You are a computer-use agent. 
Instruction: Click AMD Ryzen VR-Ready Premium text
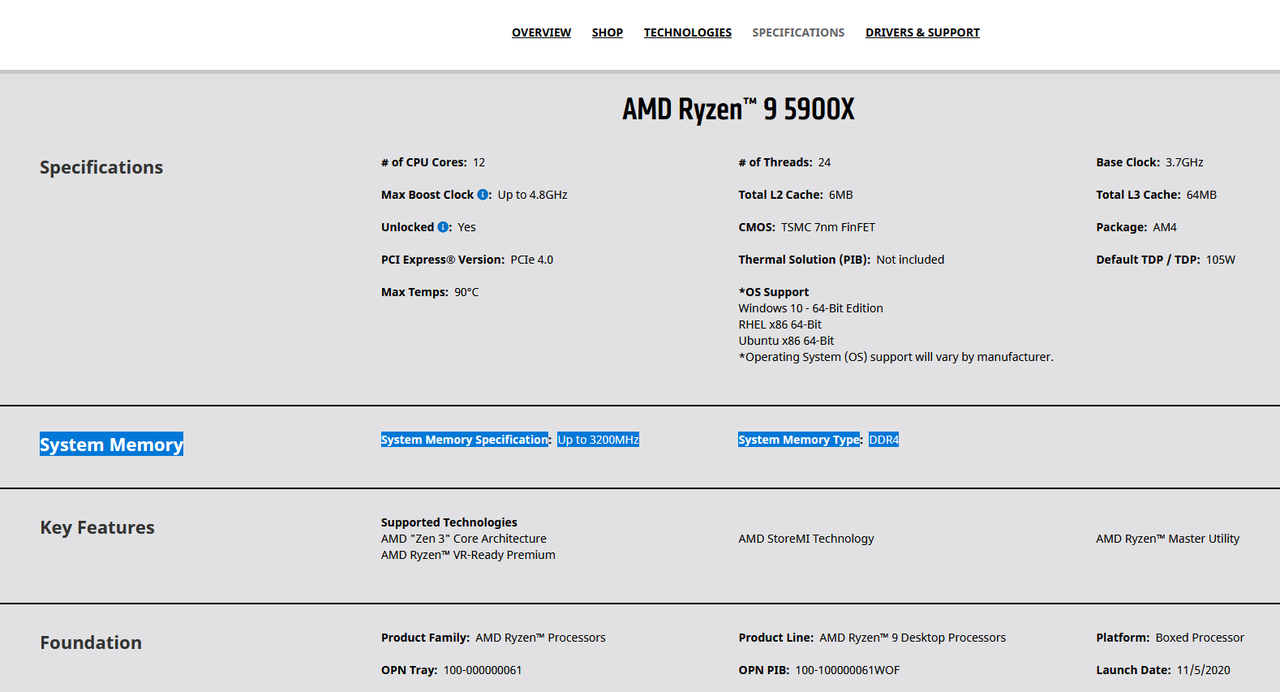(468, 554)
